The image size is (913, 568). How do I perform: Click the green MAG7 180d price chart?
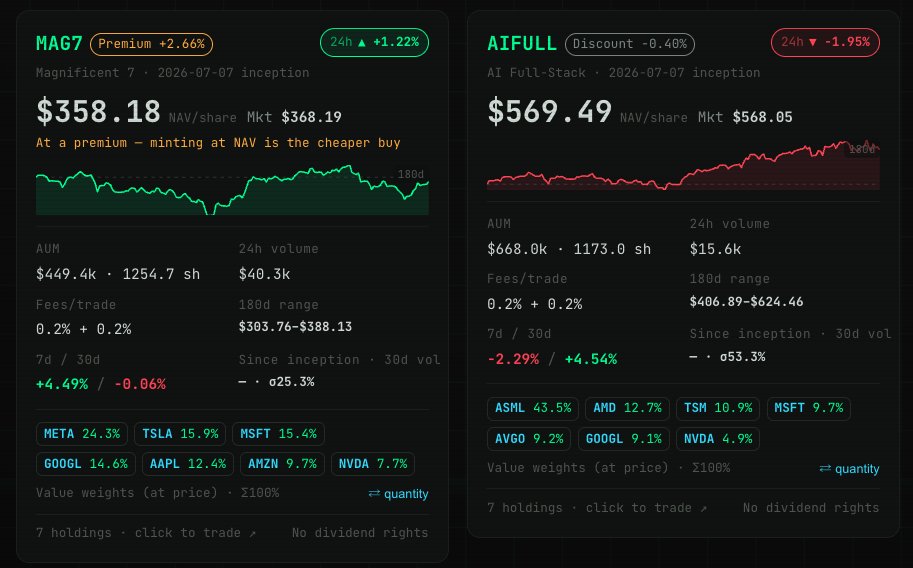click(232, 190)
